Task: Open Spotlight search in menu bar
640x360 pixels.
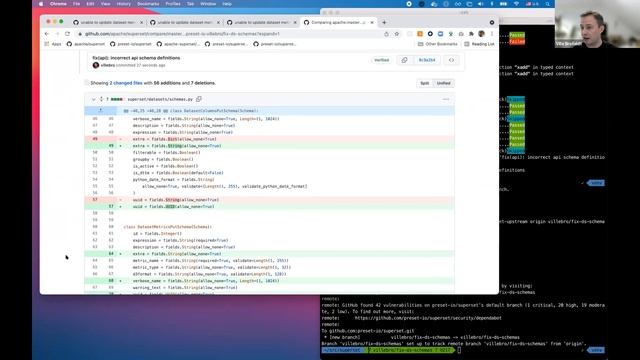Action: pyautogui.click(x=547, y=4)
